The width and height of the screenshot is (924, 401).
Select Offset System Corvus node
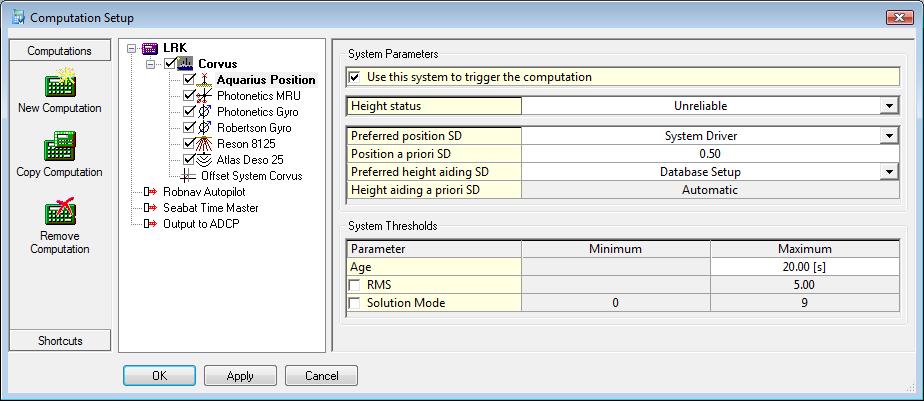pos(259,176)
